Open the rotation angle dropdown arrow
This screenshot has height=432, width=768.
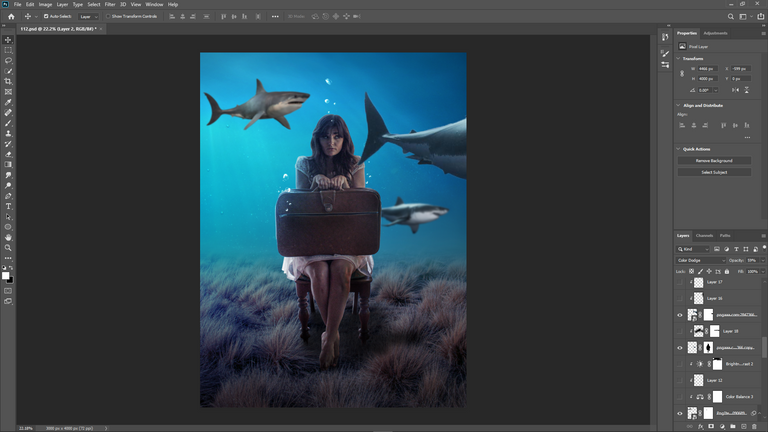pyautogui.click(x=716, y=90)
